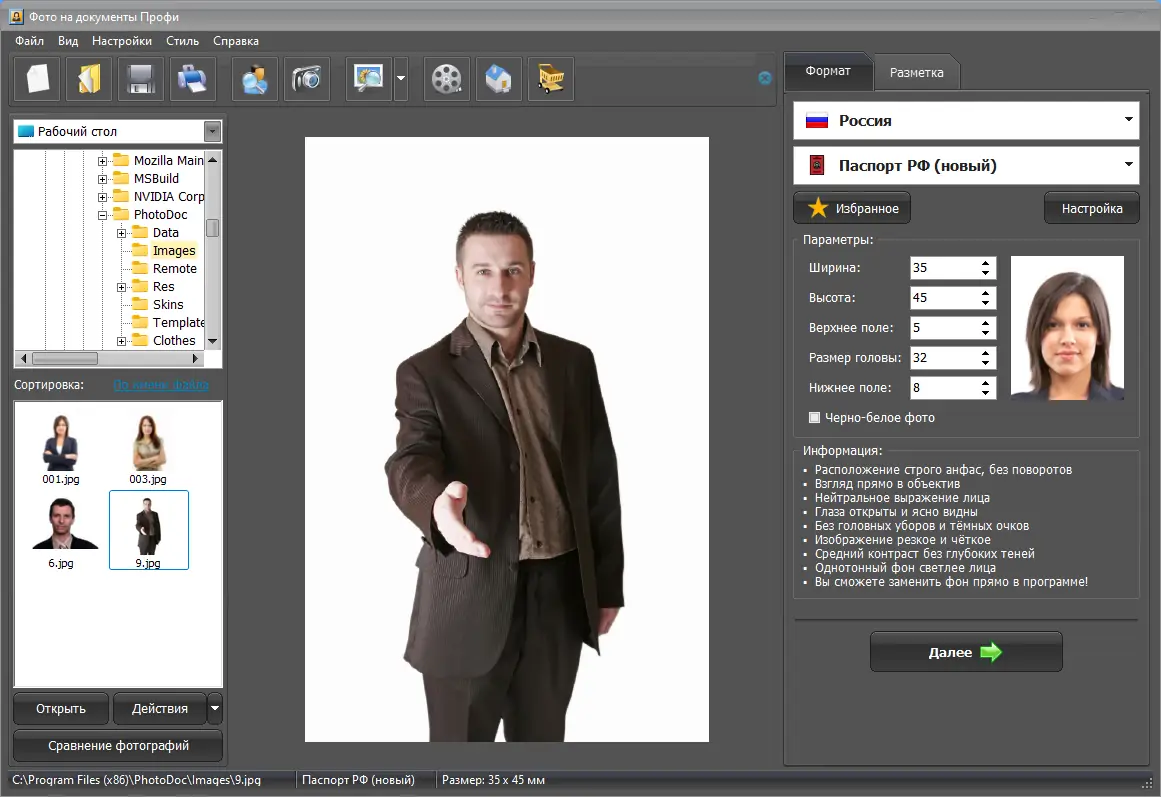Click the Сравнение фотографий button
1161x797 pixels.
click(x=119, y=746)
